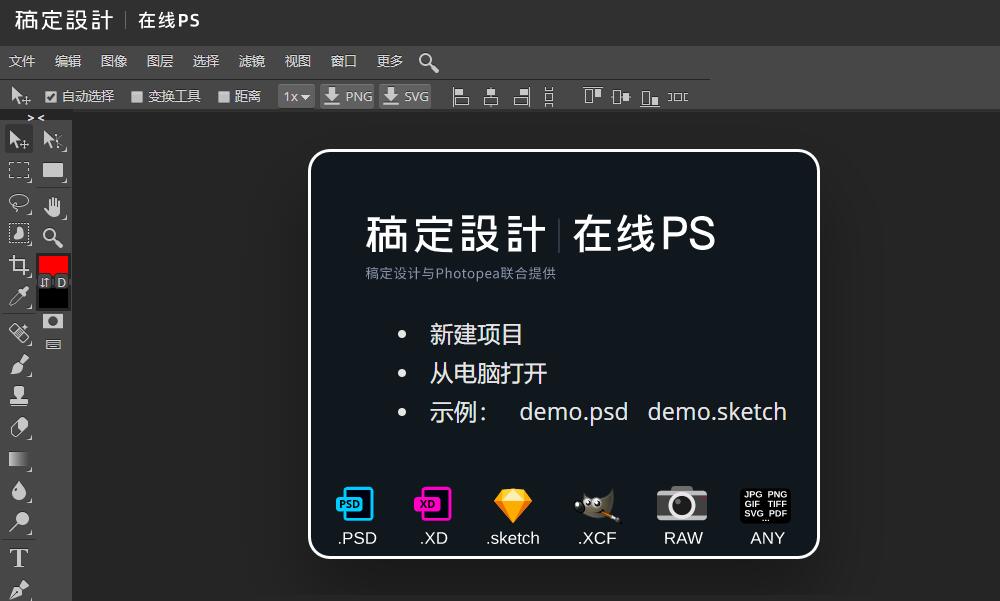Align left edges icon in options bar
The image size is (1000, 601).
point(460,97)
